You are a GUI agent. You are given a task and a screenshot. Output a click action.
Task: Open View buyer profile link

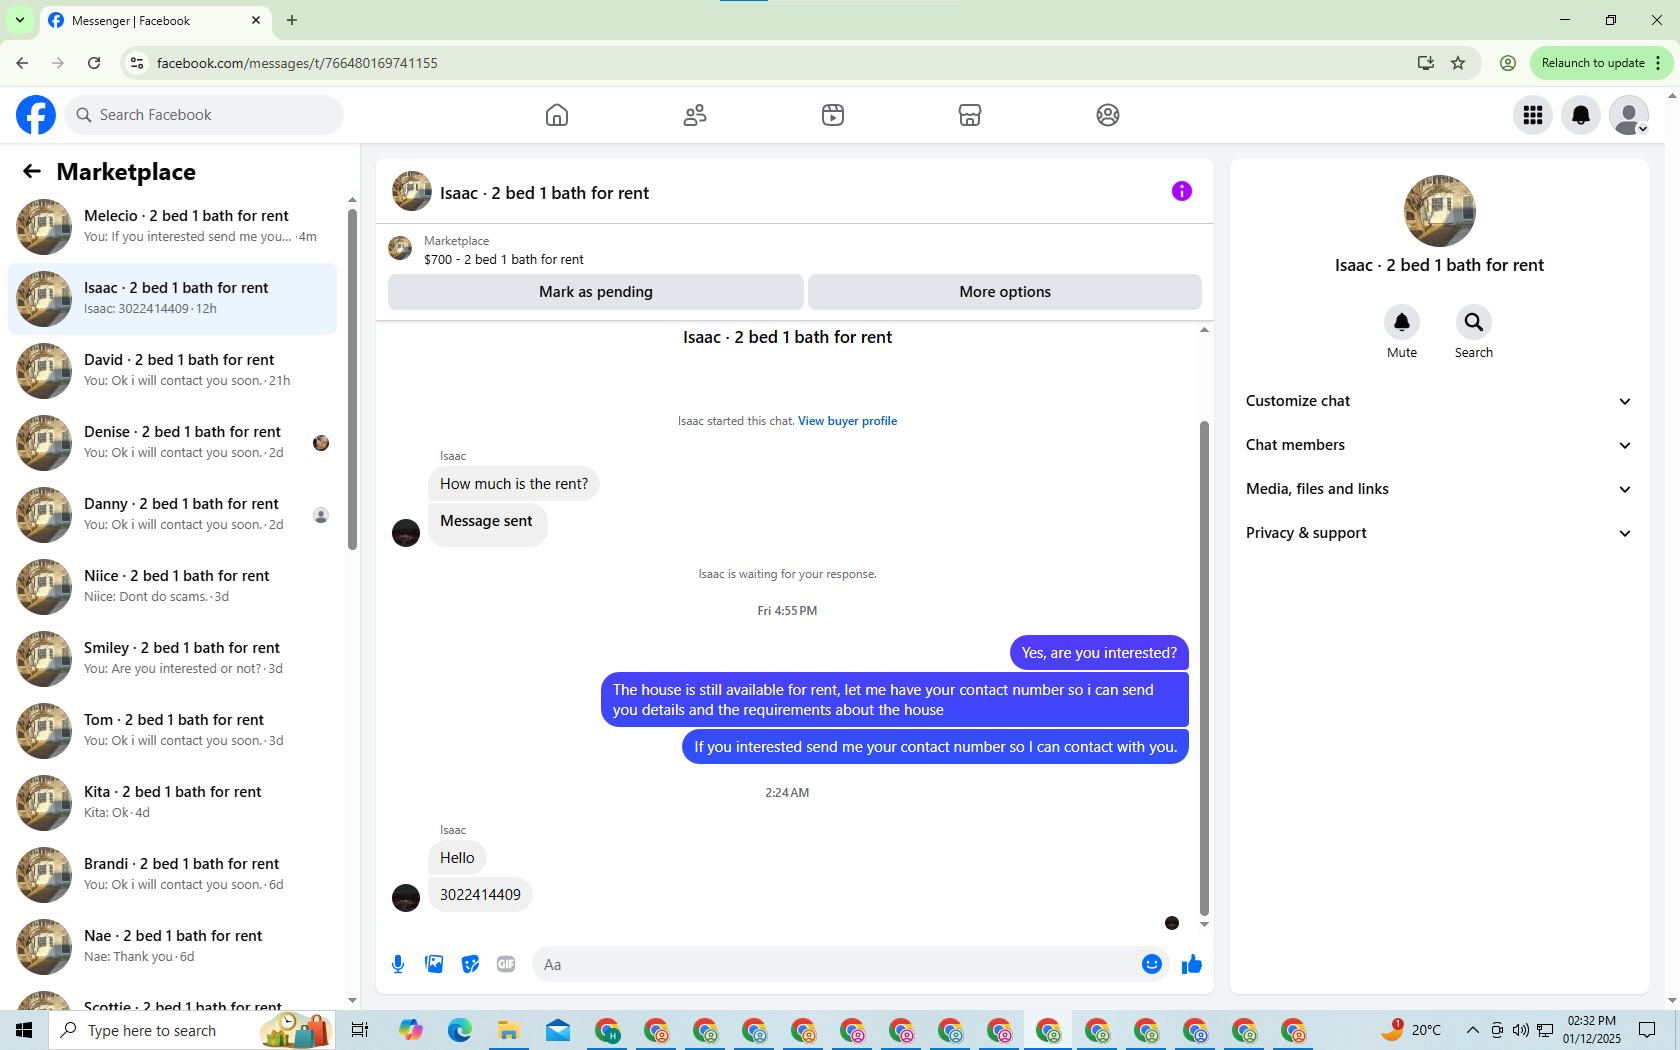847,421
